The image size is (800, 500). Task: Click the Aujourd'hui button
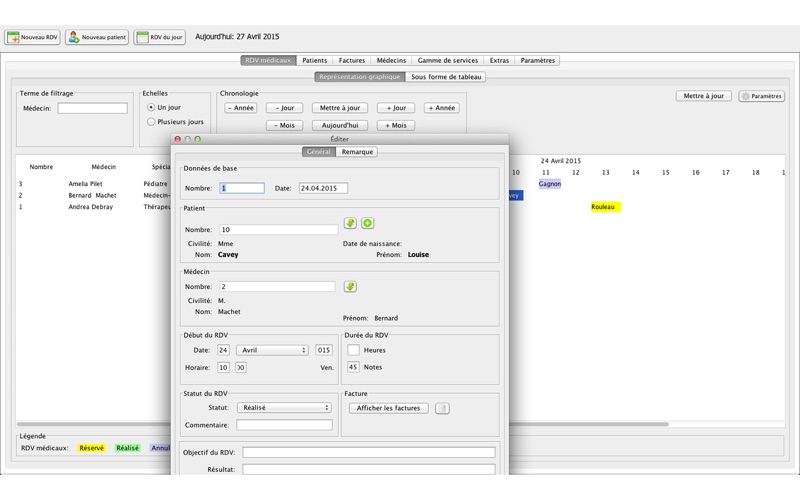pyautogui.click(x=340, y=125)
